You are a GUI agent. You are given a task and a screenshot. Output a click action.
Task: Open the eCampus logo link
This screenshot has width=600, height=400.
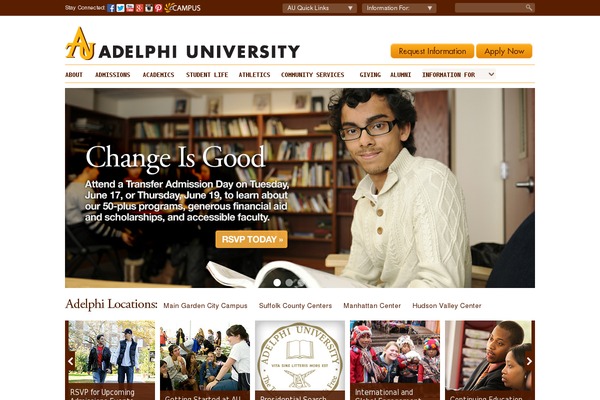coord(183,8)
